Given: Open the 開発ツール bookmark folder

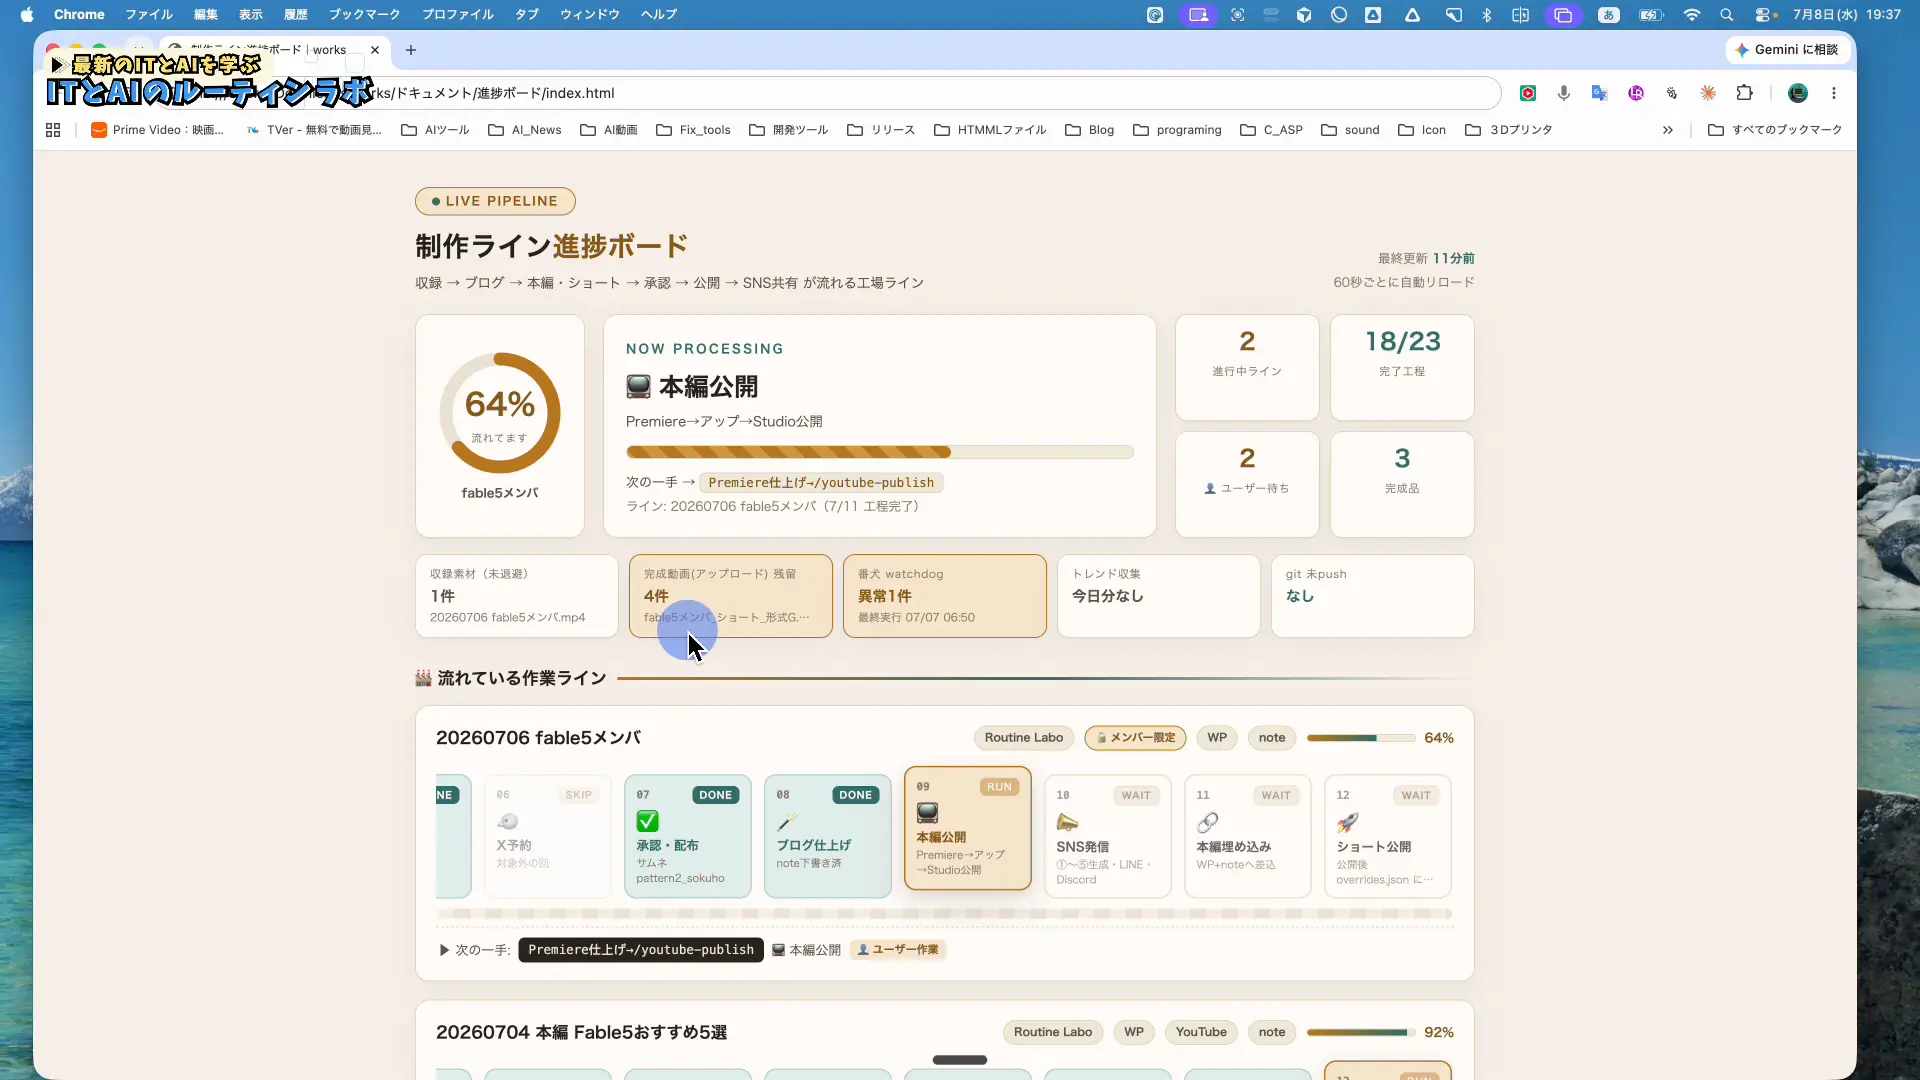Looking at the screenshot, I should pyautogui.click(x=789, y=130).
